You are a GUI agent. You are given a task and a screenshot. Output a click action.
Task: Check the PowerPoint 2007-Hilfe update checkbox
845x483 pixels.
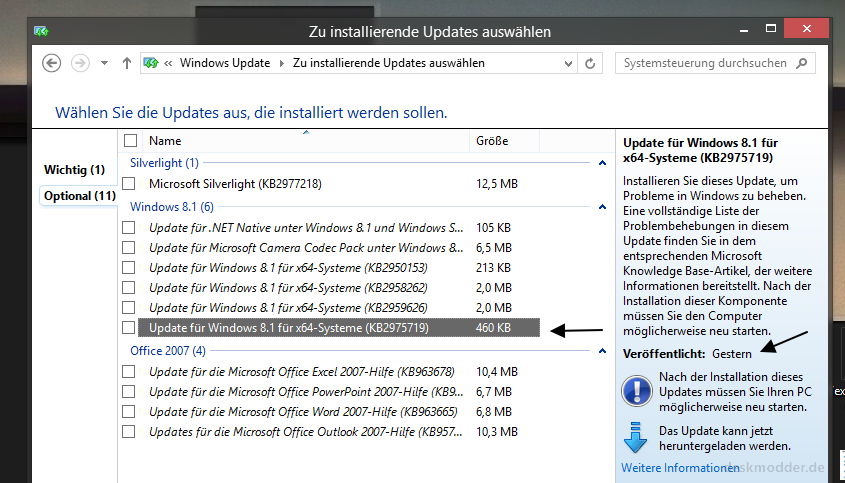coord(128,391)
